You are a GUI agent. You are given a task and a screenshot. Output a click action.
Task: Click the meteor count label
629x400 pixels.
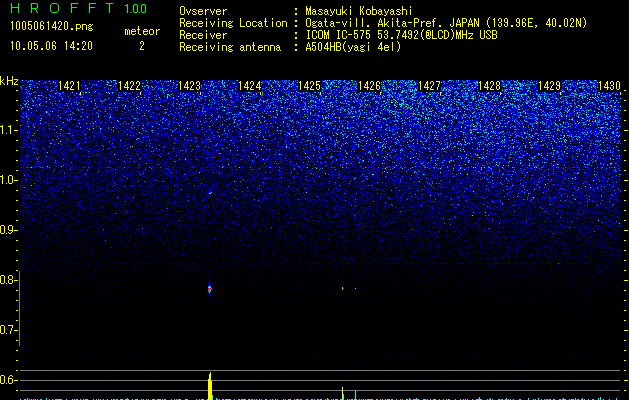click(142, 31)
